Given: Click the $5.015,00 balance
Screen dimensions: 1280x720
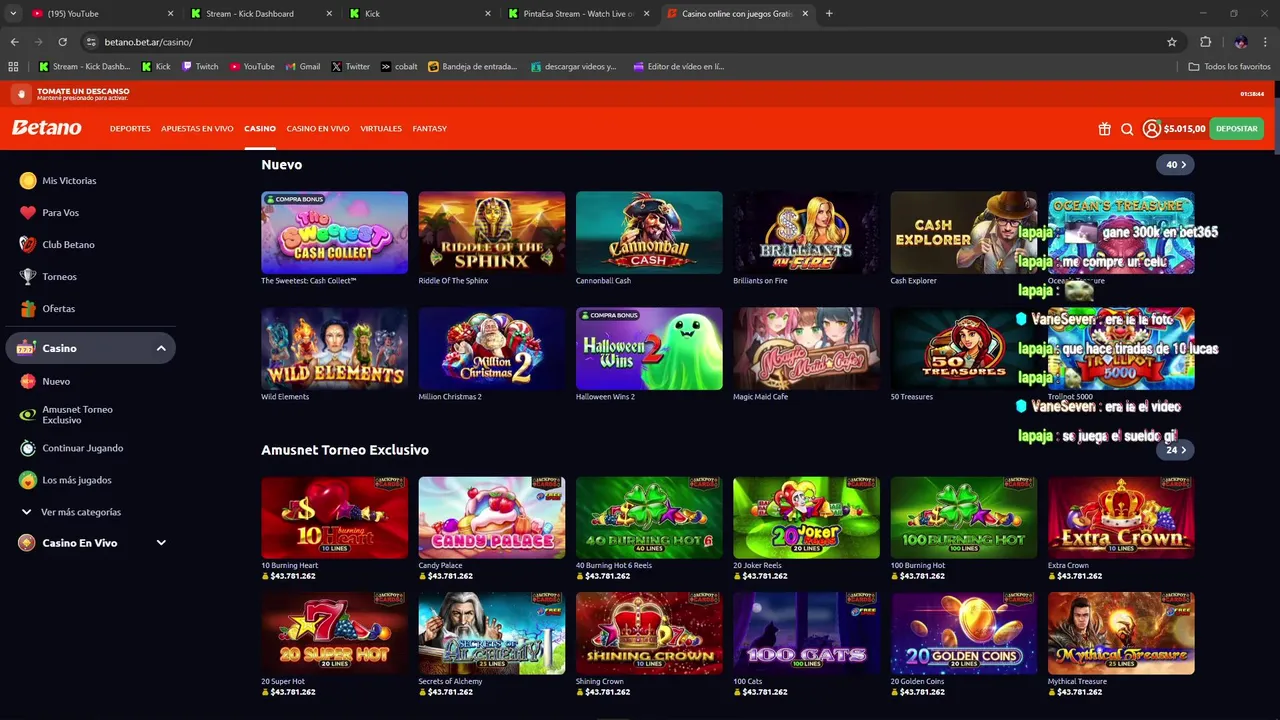Looking at the screenshot, I should click(1185, 129).
